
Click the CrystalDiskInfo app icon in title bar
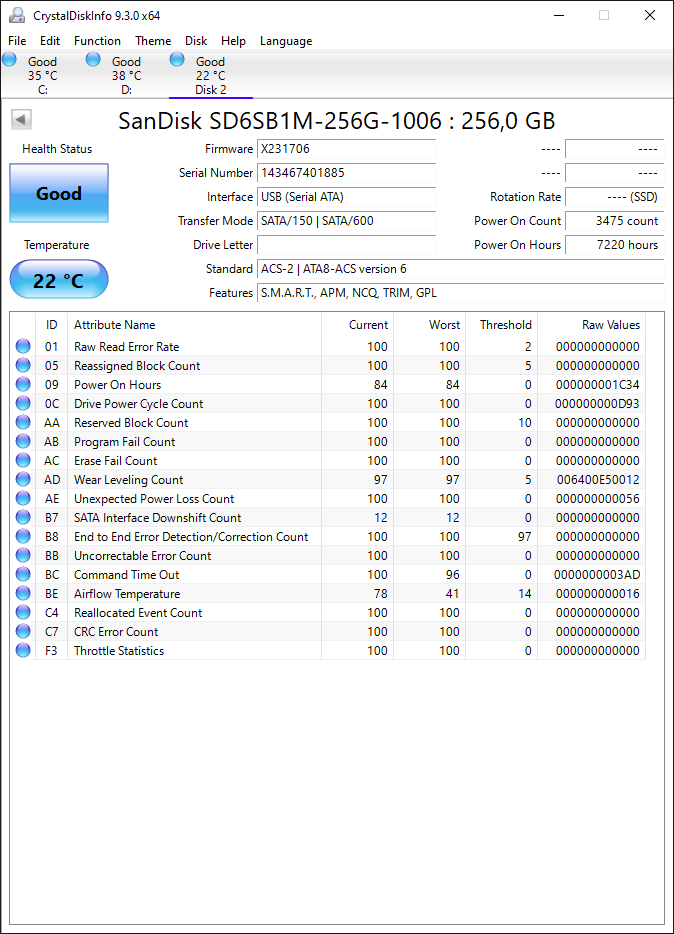pyautogui.click(x=17, y=15)
